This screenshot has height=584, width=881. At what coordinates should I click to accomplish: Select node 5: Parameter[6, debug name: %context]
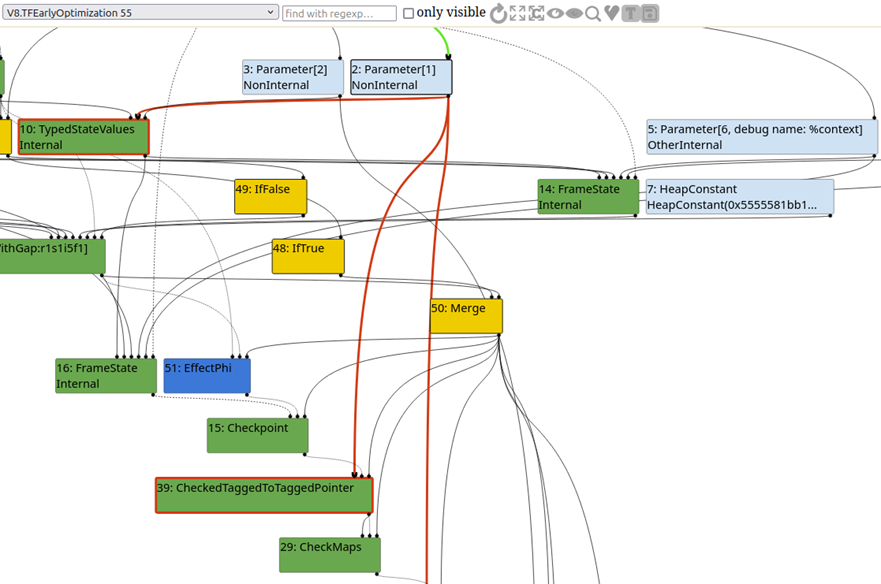[762, 137]
